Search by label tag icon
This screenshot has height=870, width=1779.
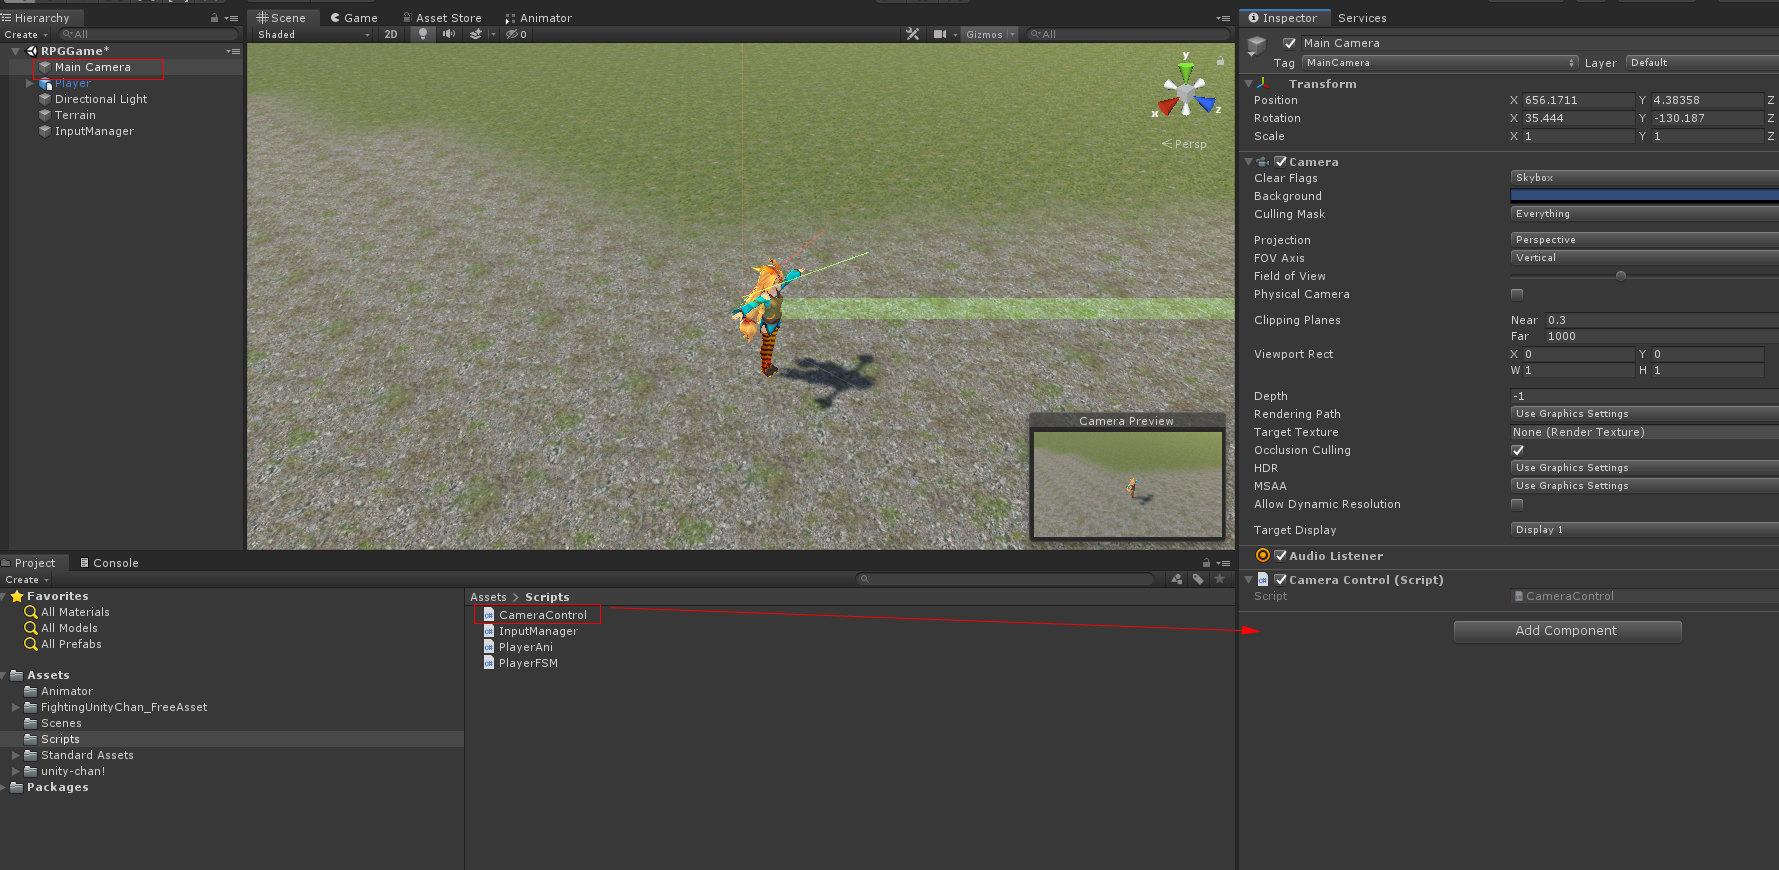(x=1198, y=579)
